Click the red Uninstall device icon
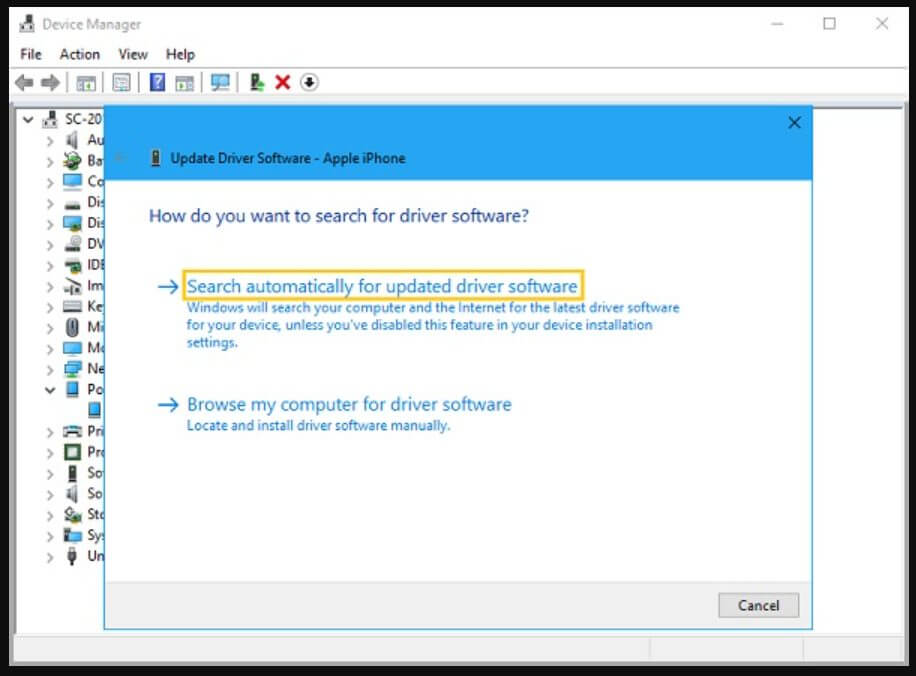916x676 pixels. [281, 82]
